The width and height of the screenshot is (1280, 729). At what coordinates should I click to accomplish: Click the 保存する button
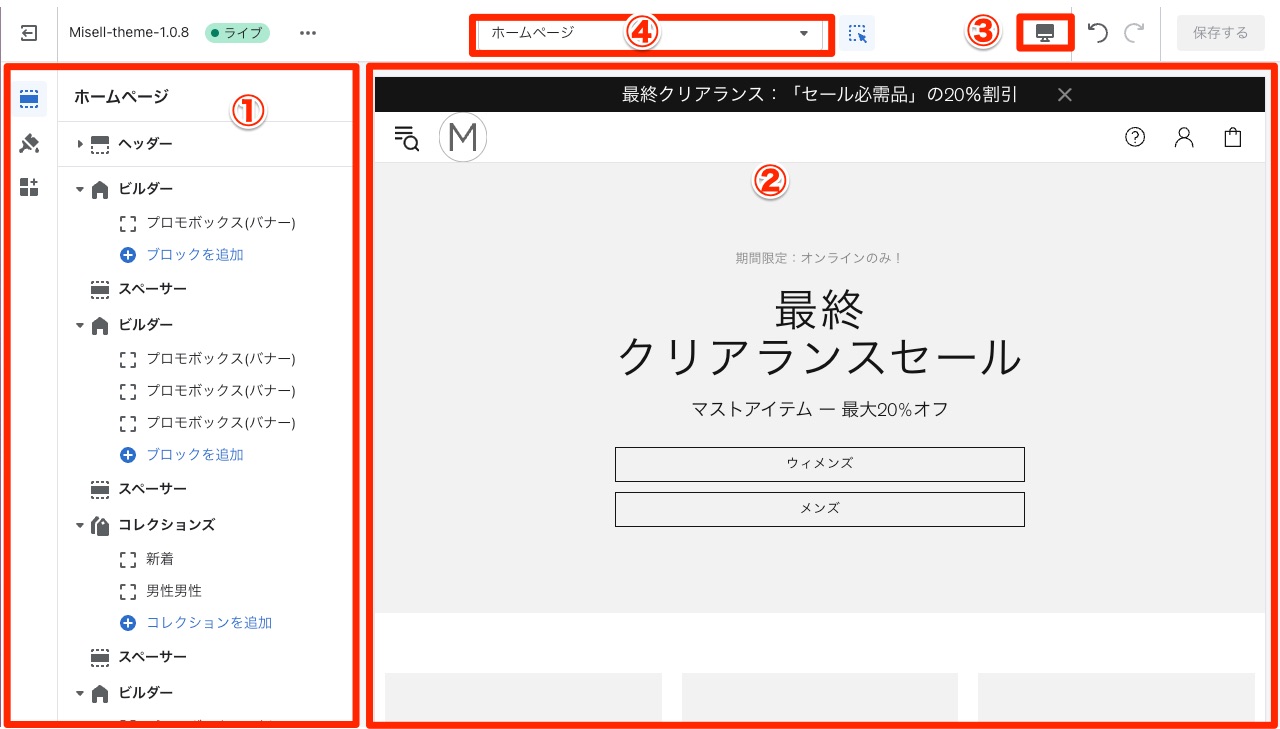pyautogui.click(x=1221, y=33)
